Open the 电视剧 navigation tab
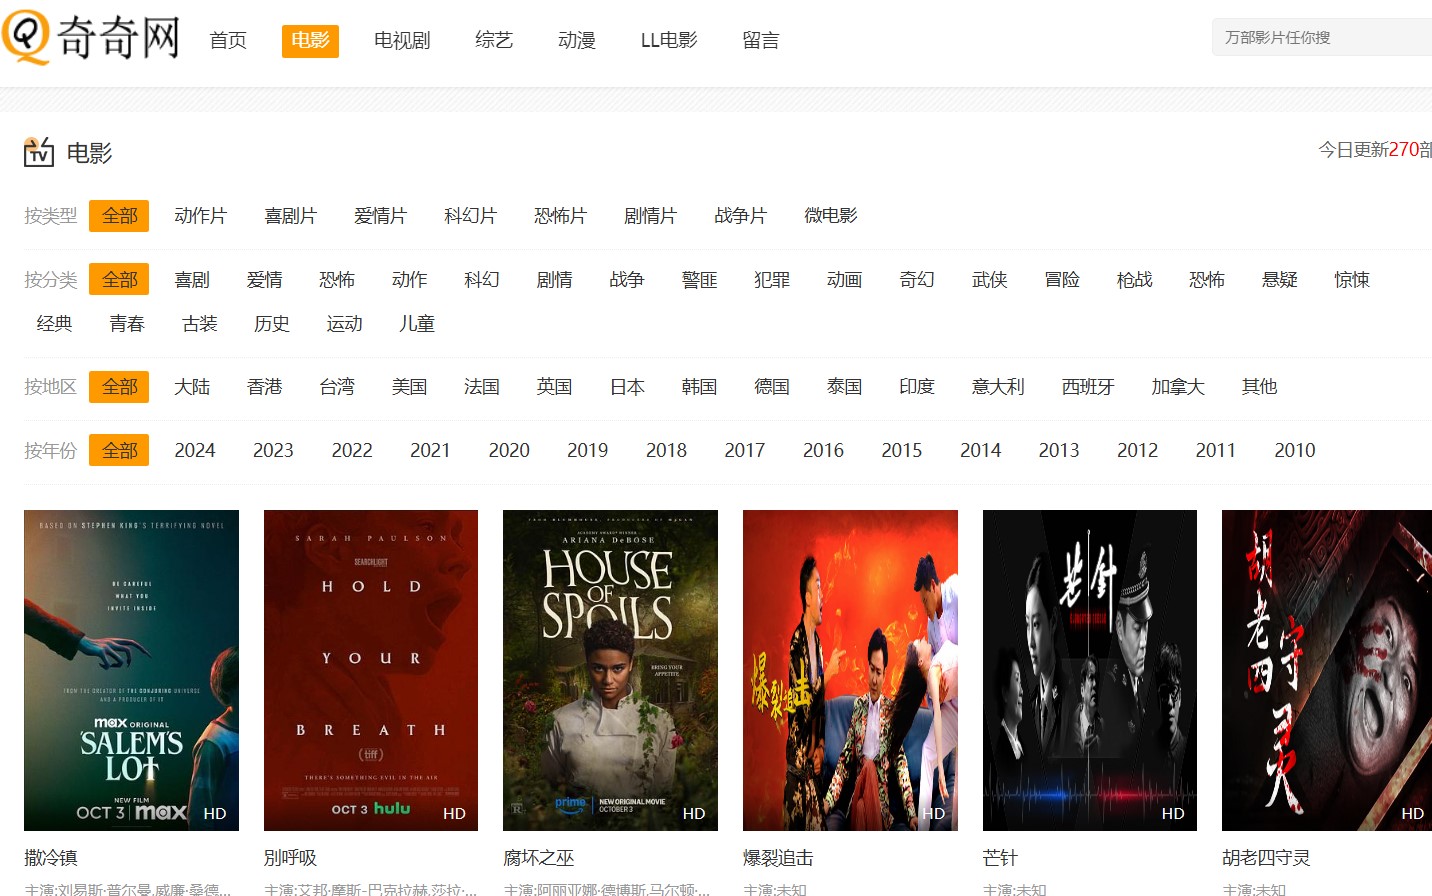Image resolution: width=1432 pixels, height=896 pixels. click(402, 40)
